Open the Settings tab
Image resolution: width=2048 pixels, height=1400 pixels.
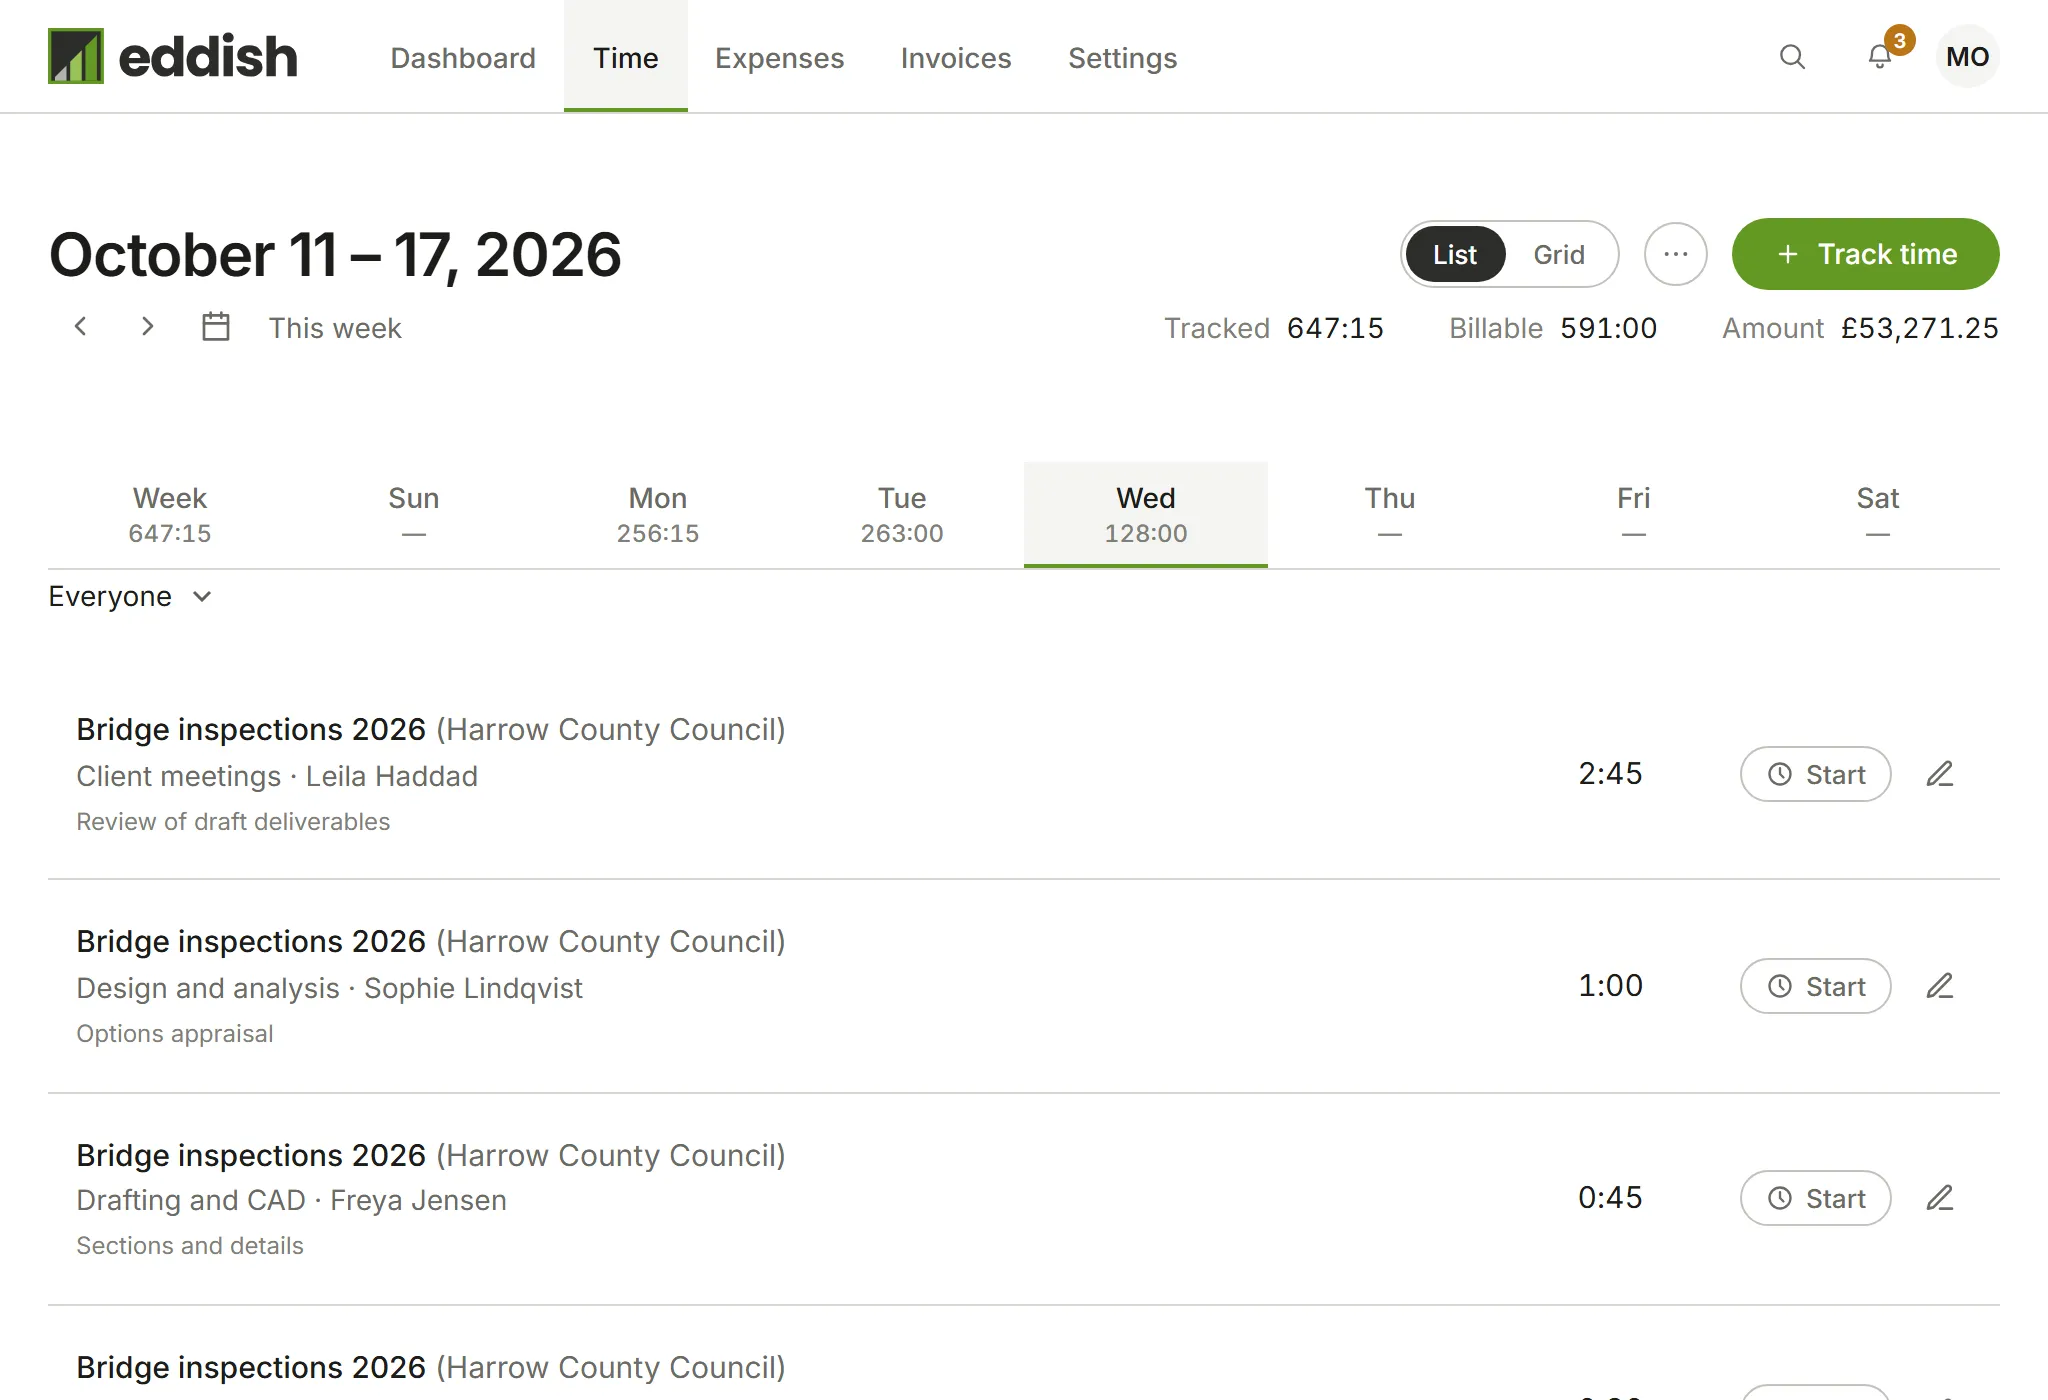click(x=1122, y=57)
